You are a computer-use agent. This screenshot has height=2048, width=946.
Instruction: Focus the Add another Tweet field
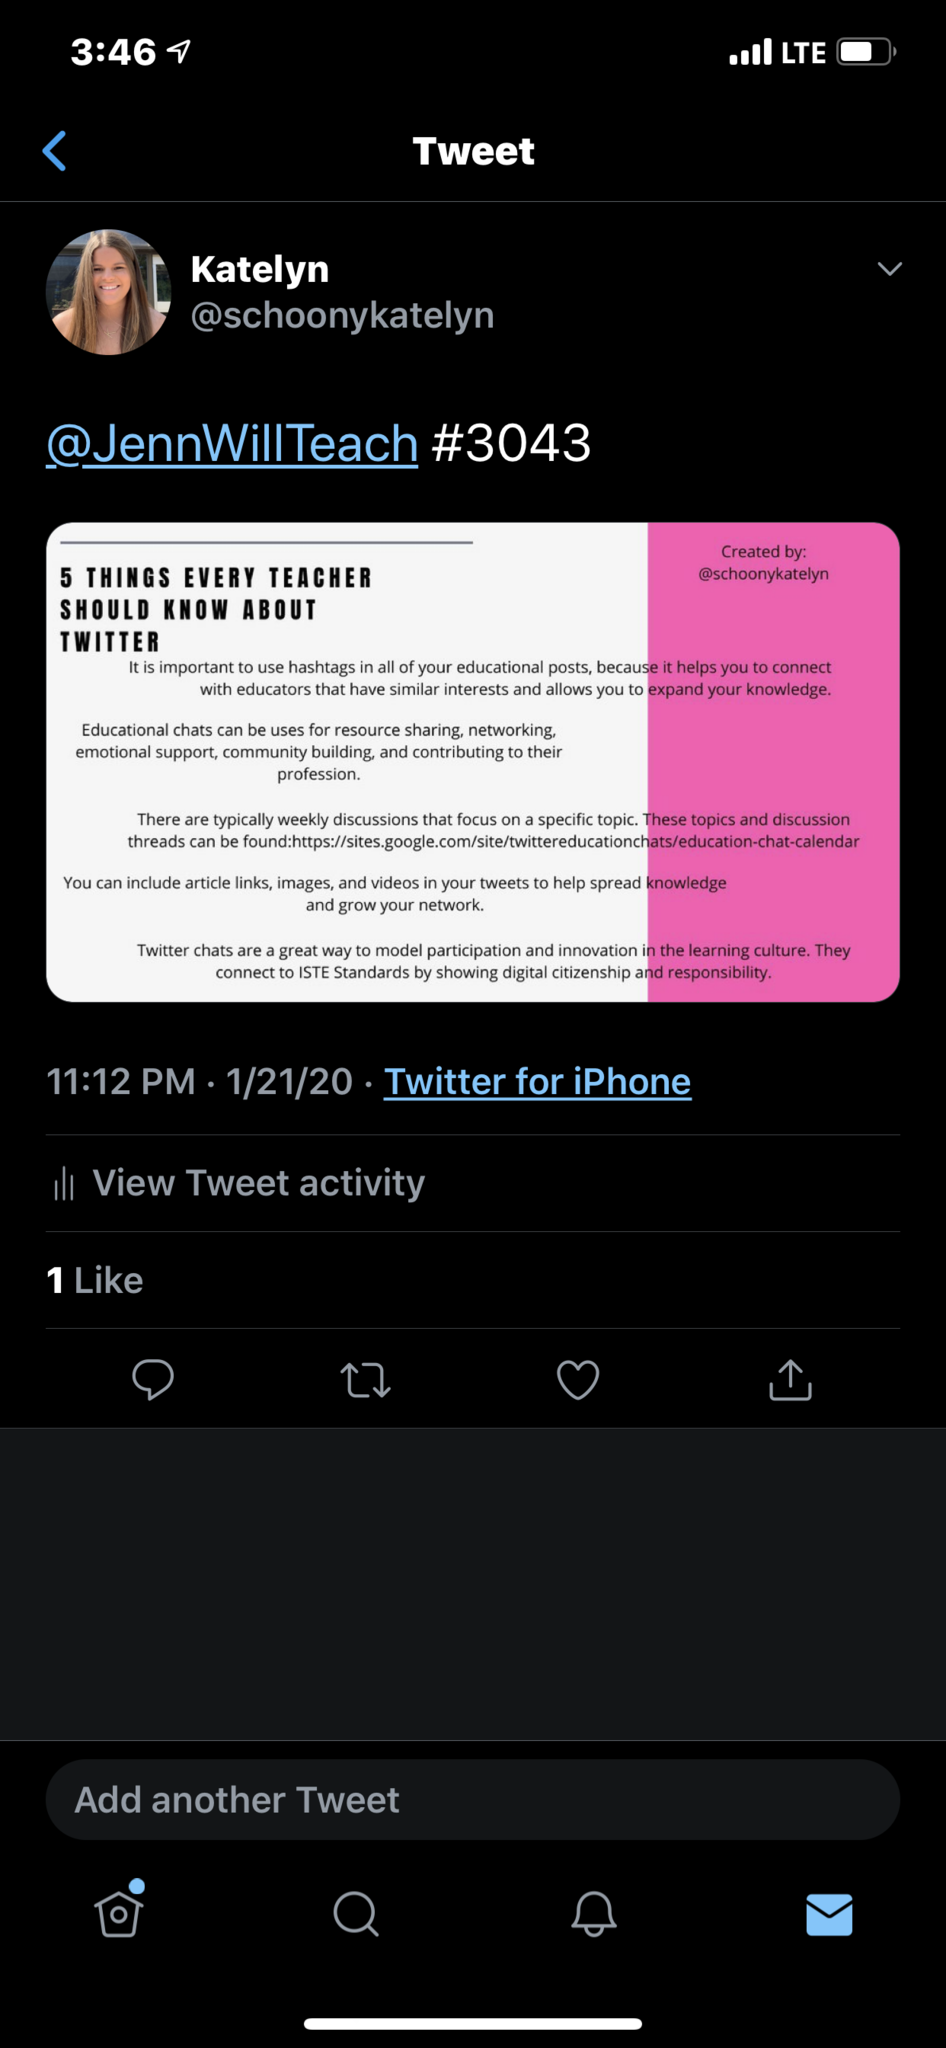[473, 1800]
